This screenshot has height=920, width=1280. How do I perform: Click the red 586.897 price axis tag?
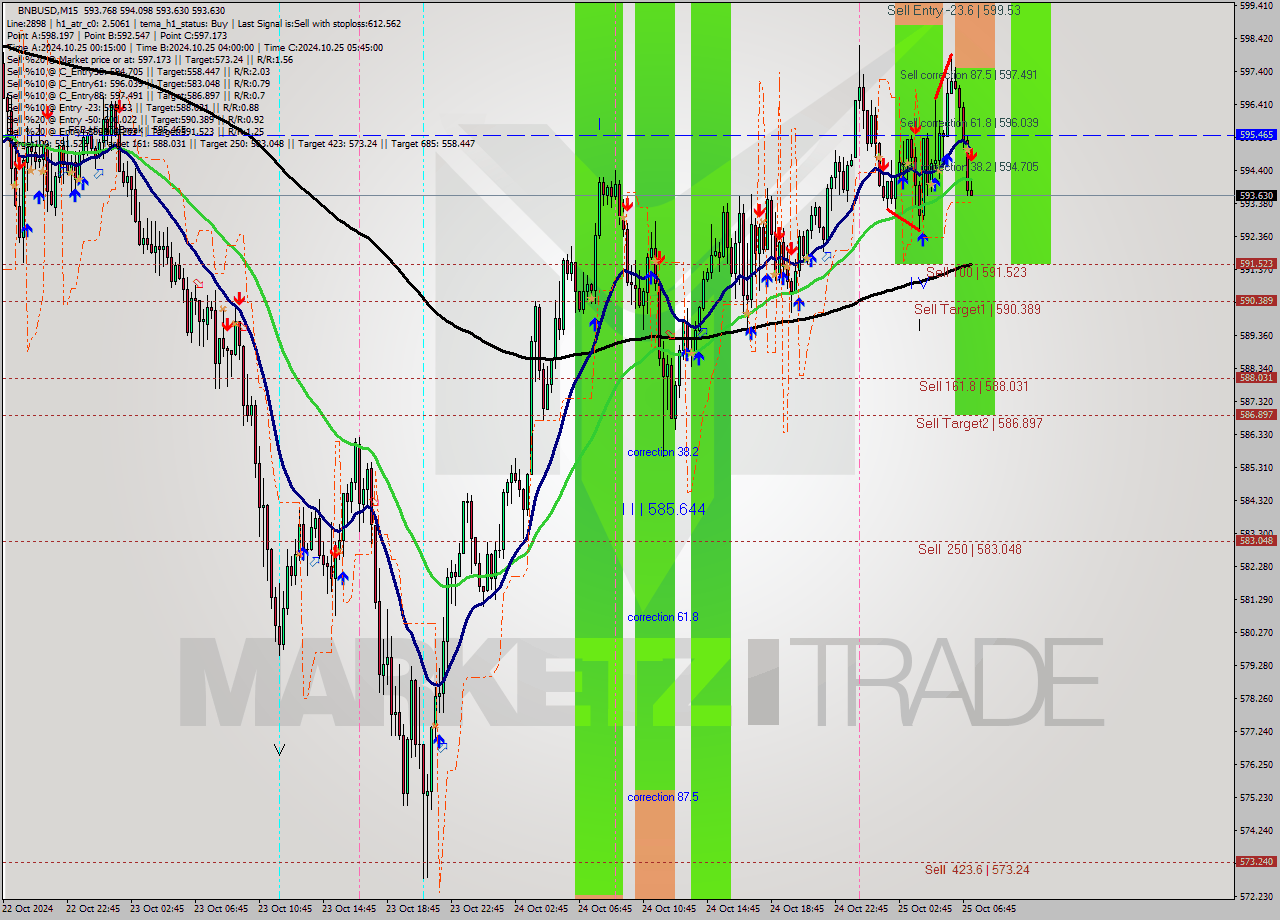coord(1256,415)
